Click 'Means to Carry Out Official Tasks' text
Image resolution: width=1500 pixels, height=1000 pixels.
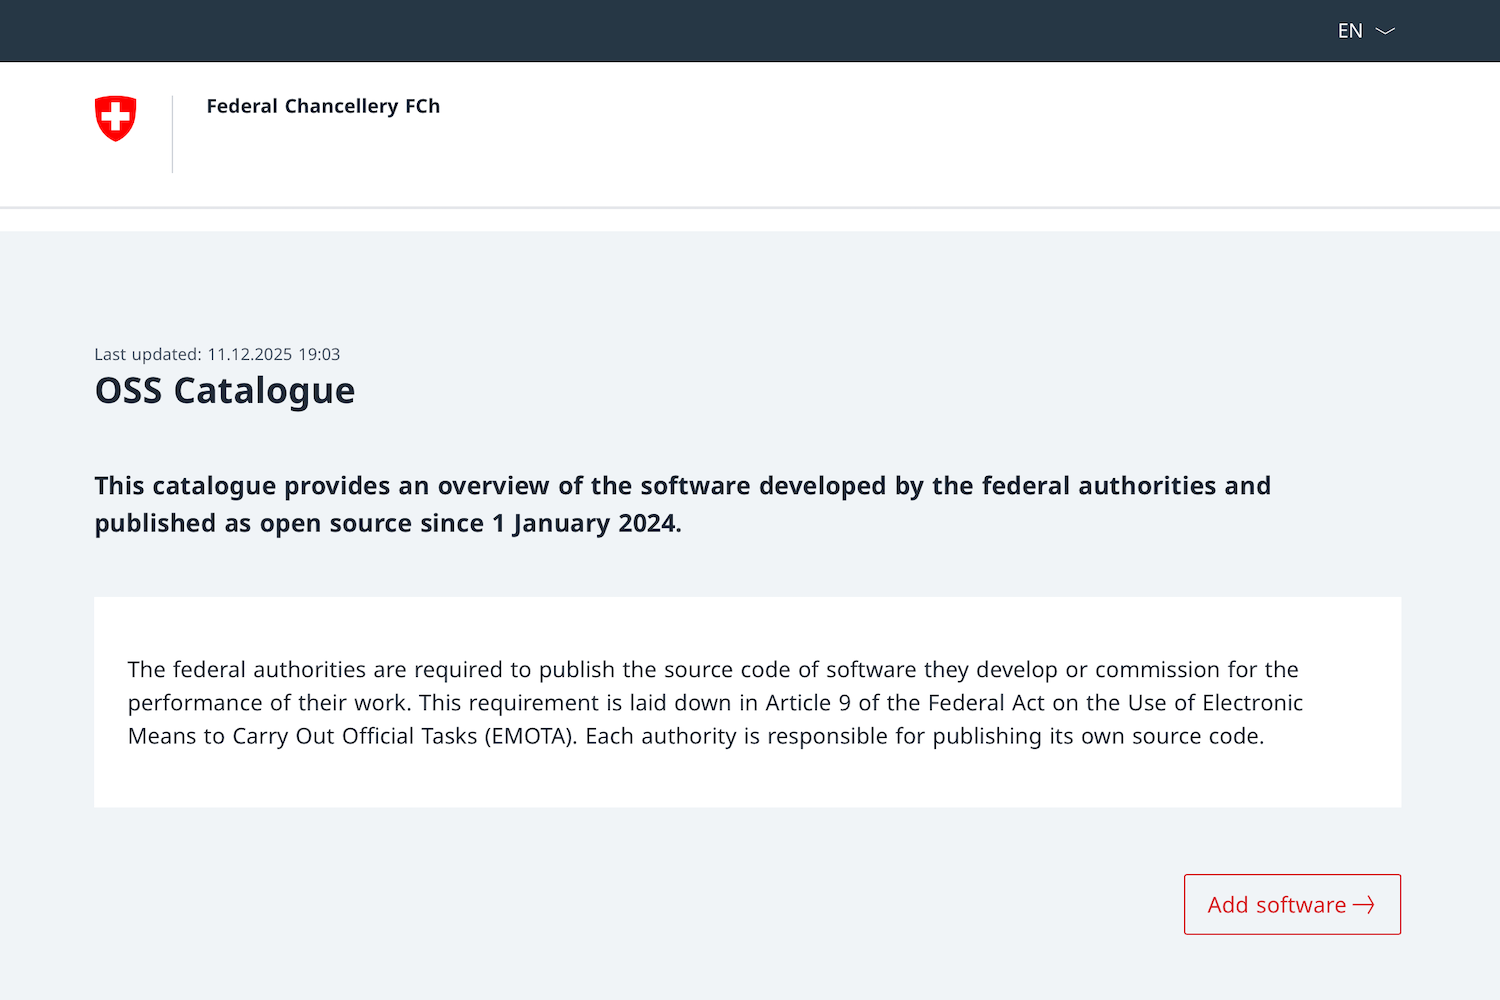click(302, 736)
